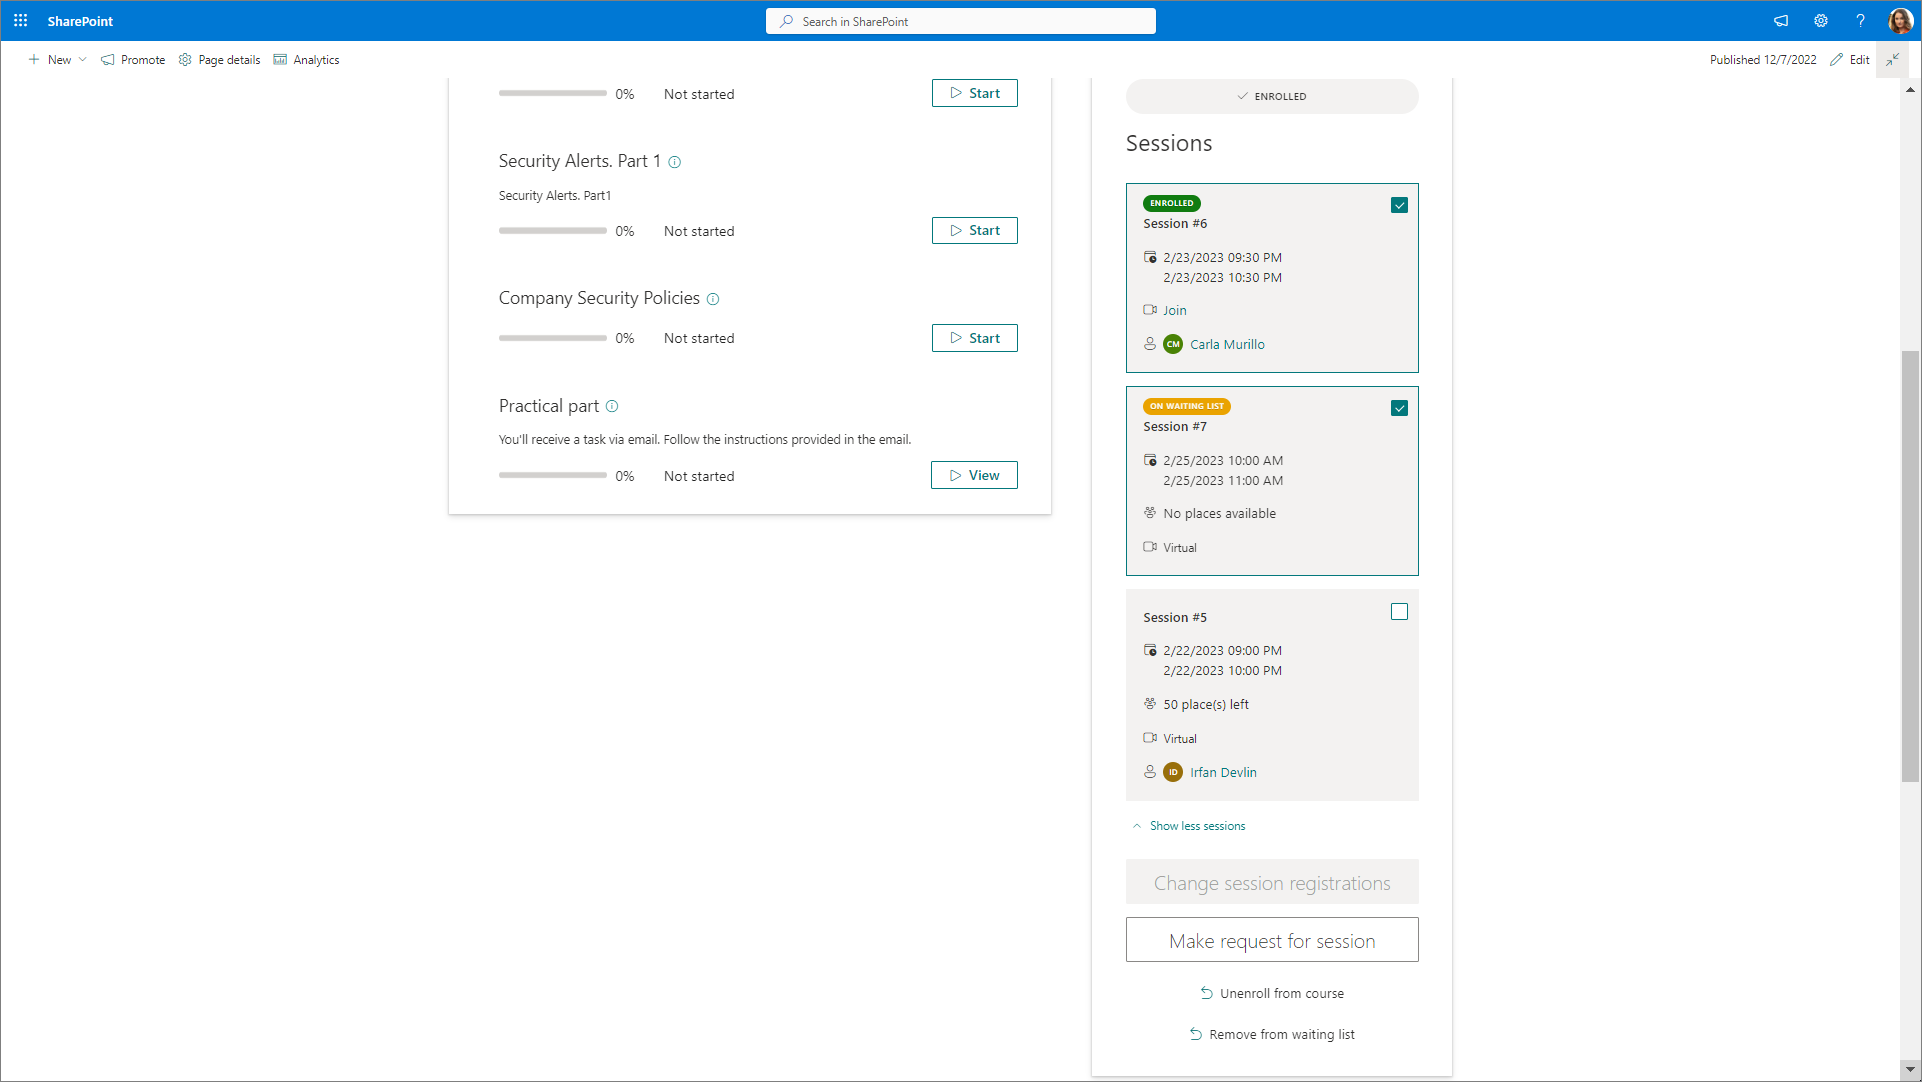Click the megaphone feedback icon in header
The width and height of the screenshot is (1922, 1082).
pos(1781,20)
